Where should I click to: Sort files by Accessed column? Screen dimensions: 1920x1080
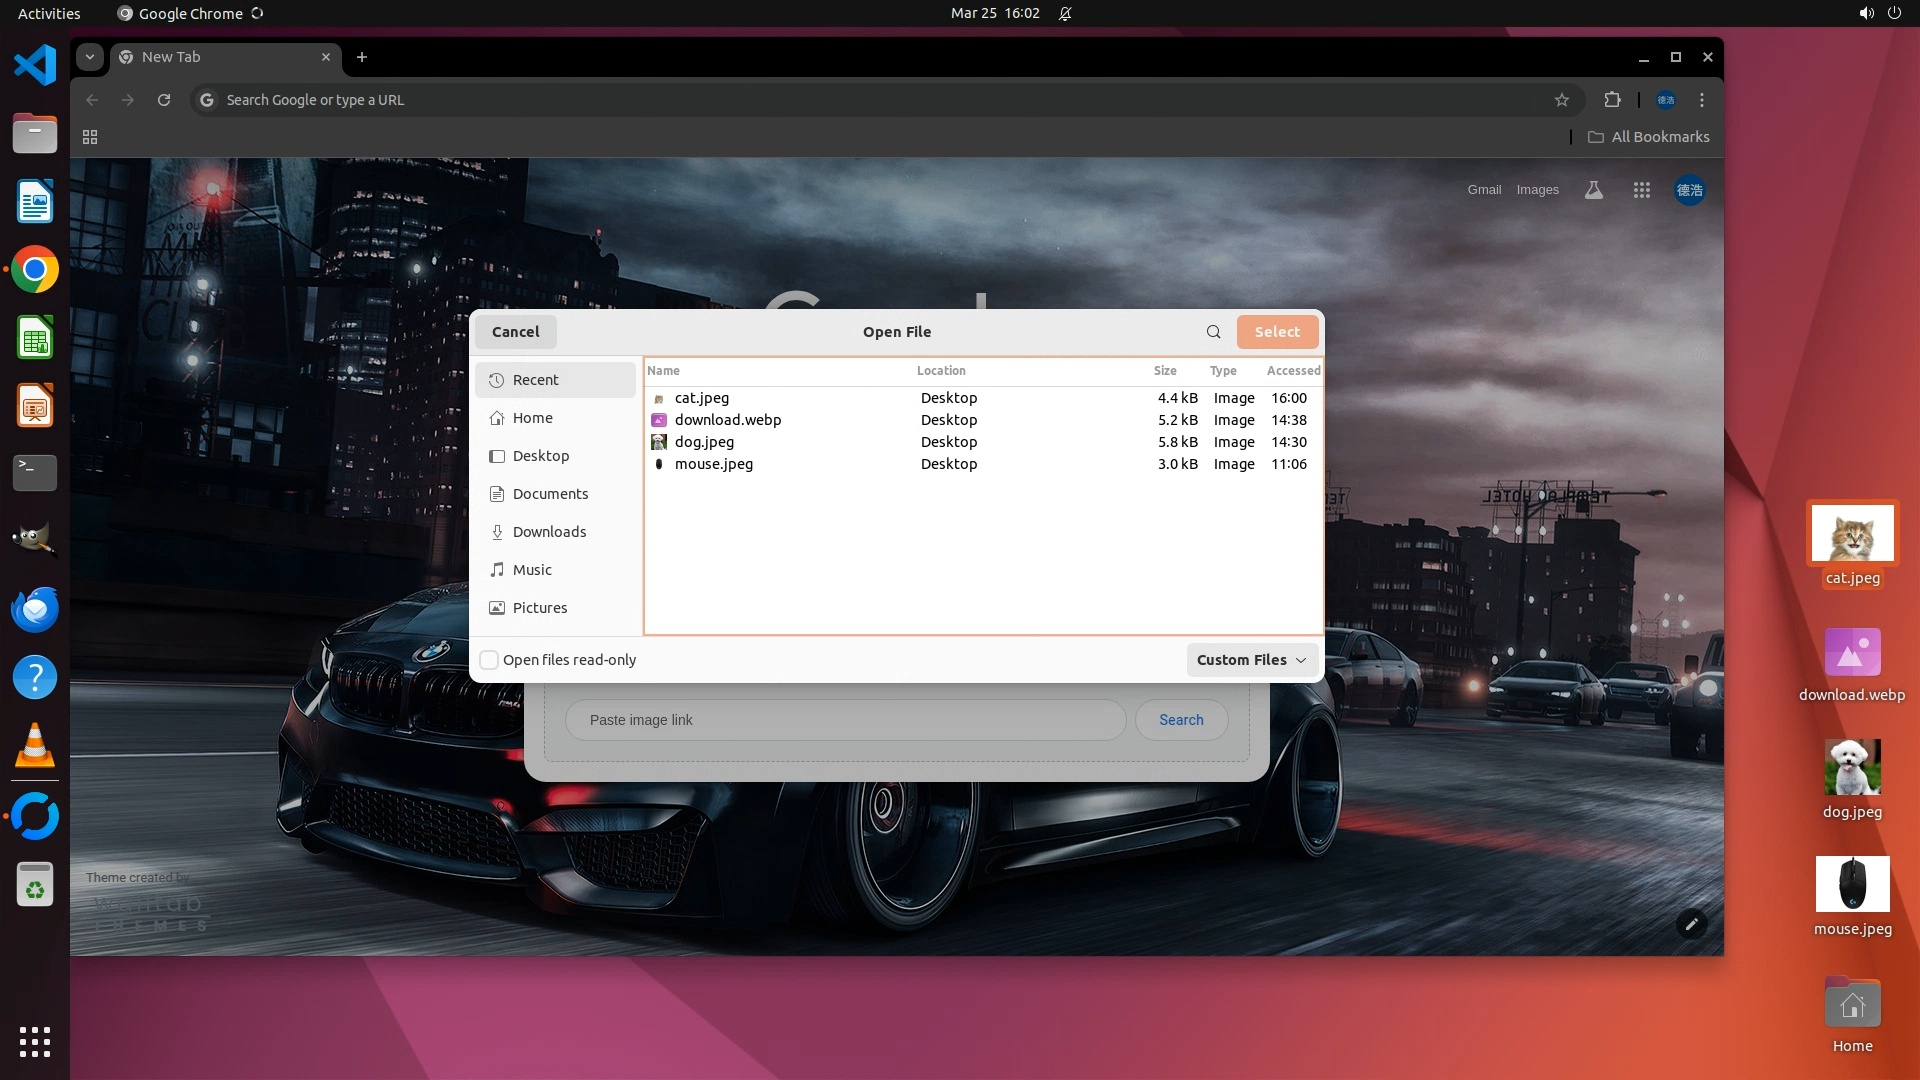(1293, 371)
